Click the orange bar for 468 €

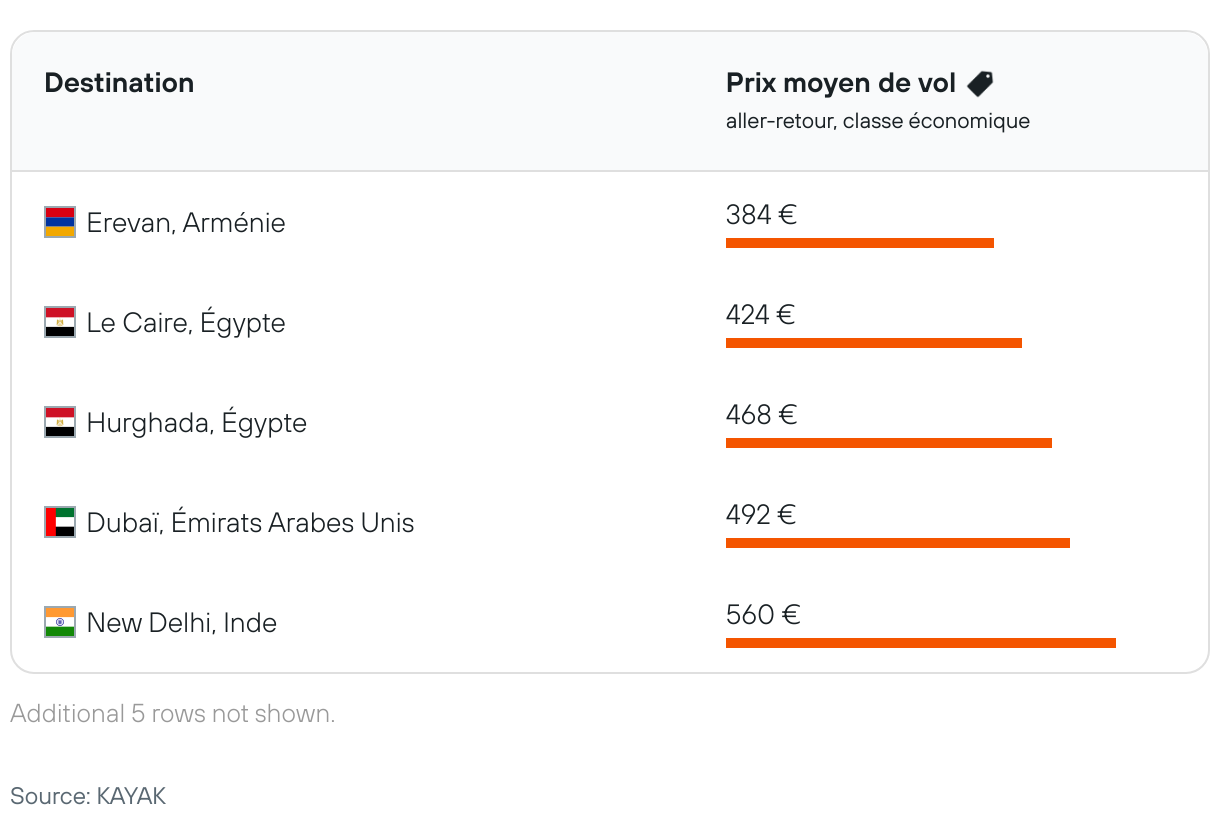(889, 443)
